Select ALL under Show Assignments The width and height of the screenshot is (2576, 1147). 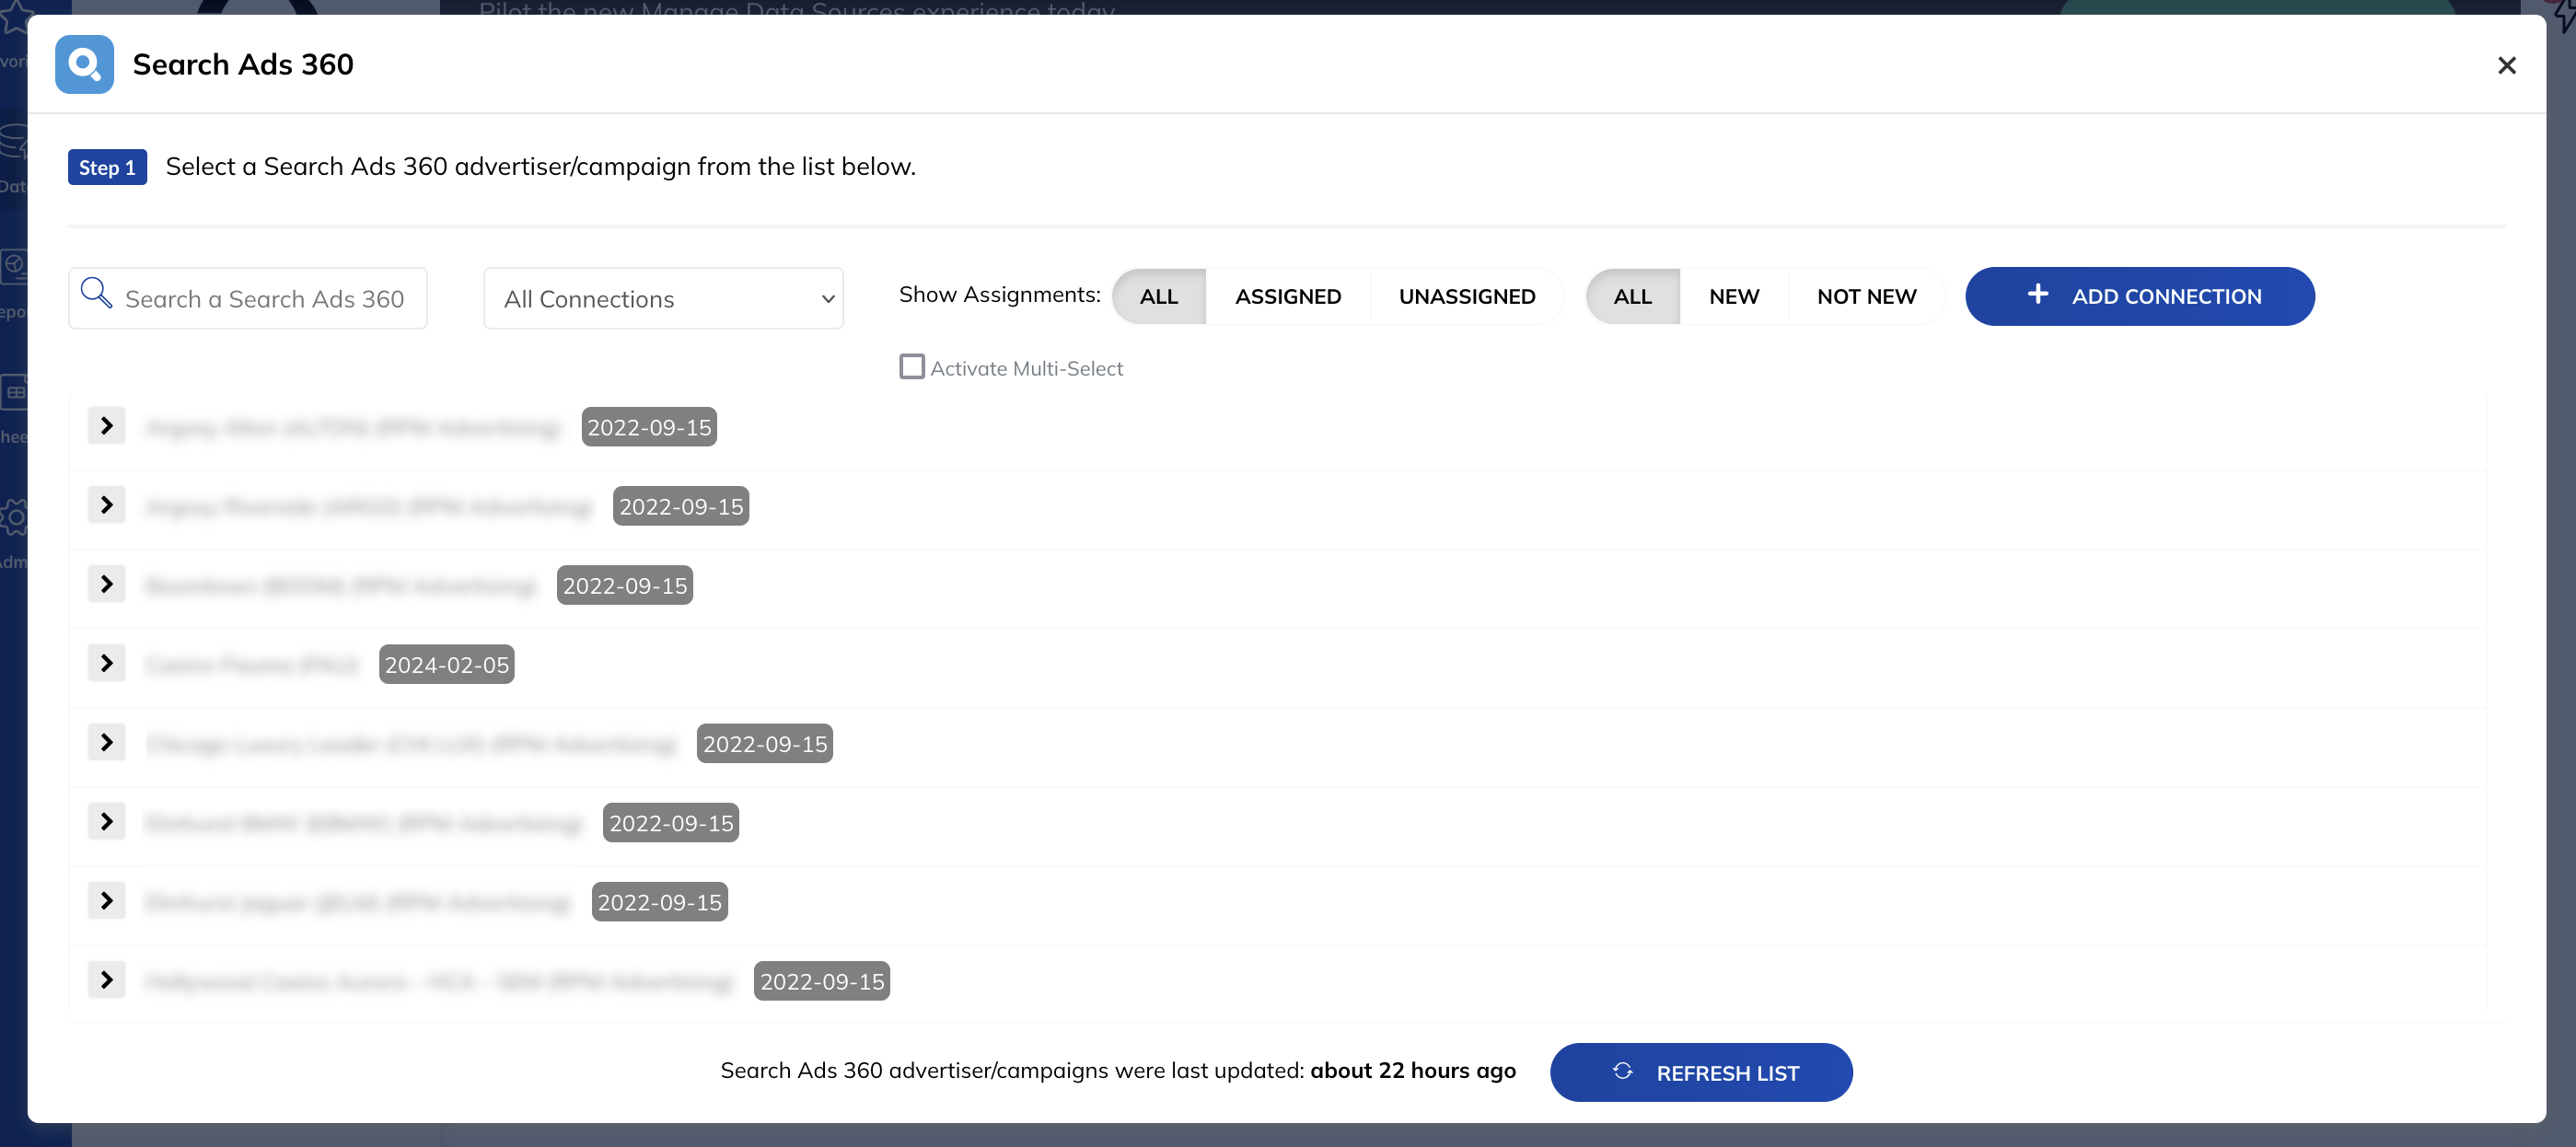coord(1159,297)
